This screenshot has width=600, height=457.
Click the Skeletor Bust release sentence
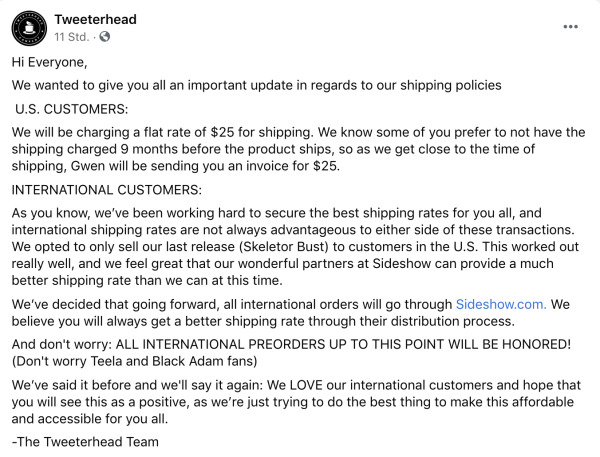pos(295,246)
